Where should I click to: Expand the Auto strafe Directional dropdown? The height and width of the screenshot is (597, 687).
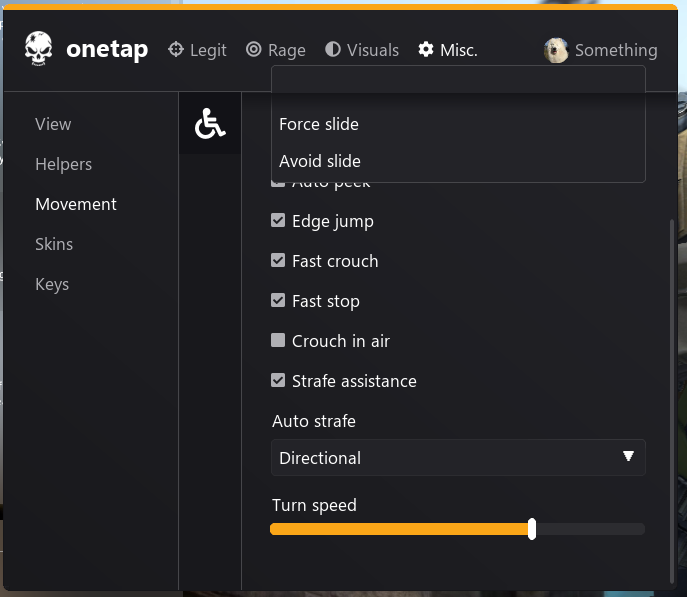pos(458,458)
